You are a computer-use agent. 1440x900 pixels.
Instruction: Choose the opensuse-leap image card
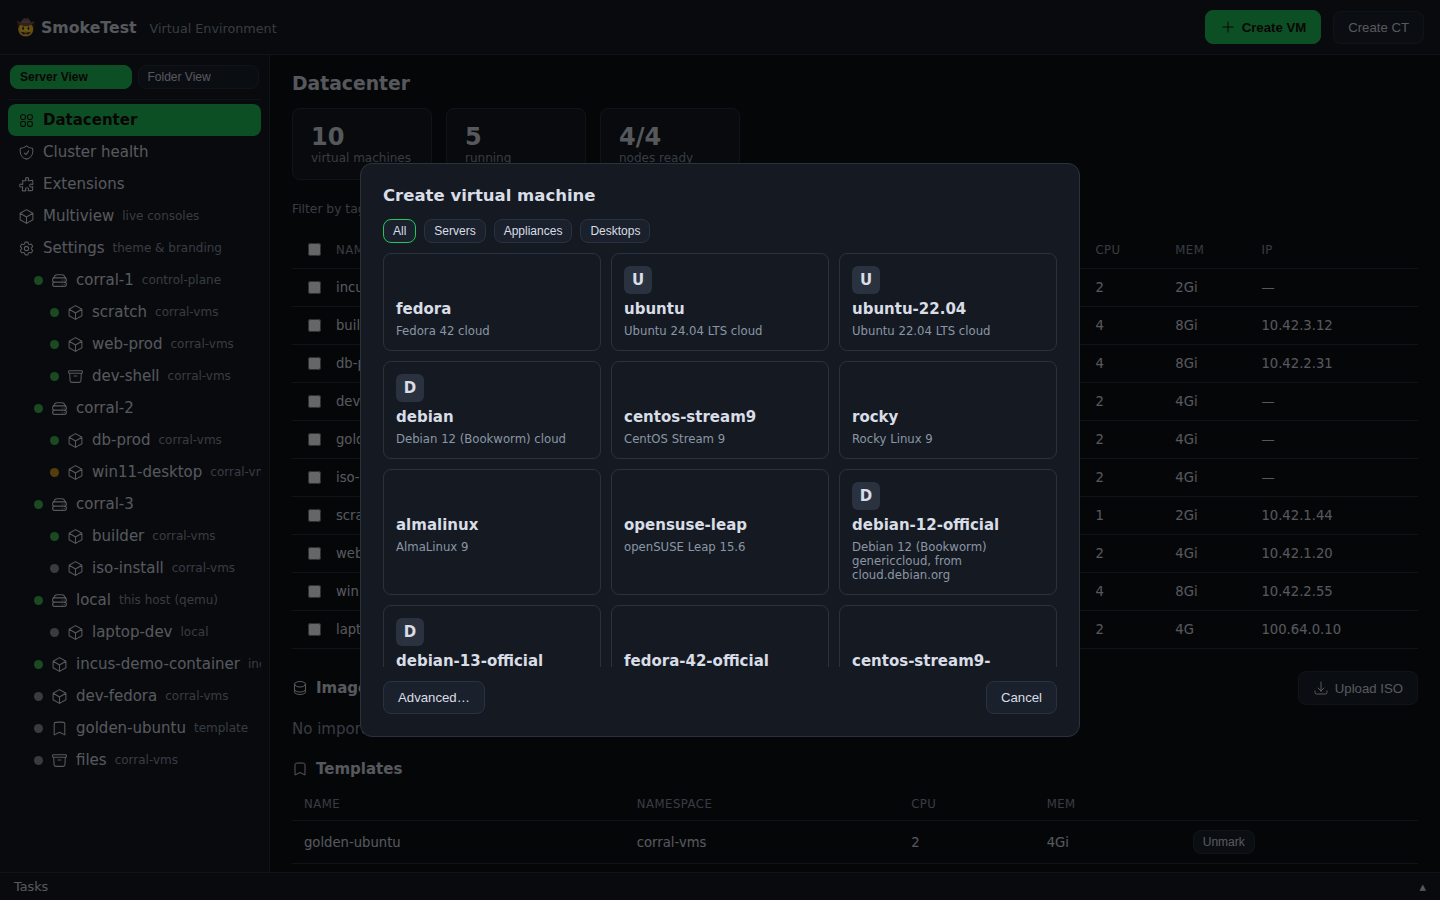720,532
